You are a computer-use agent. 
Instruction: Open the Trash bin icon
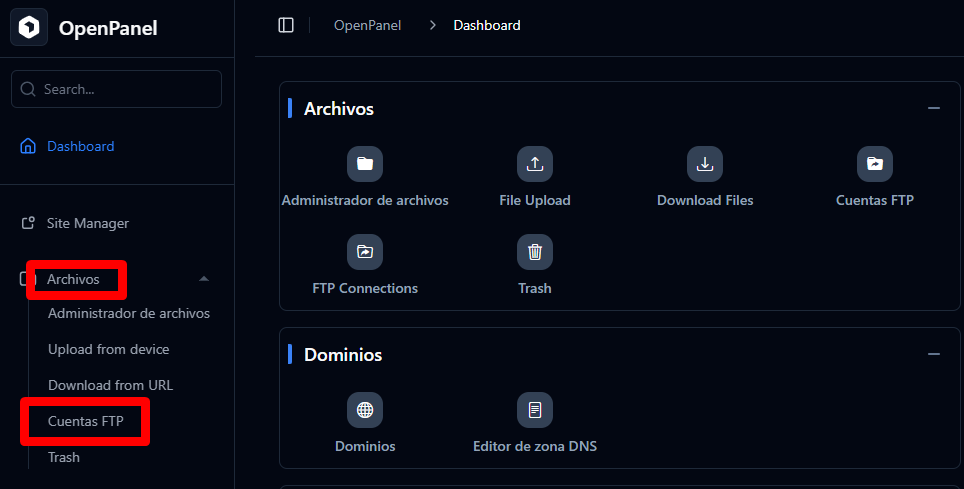[x=535, y=252]
